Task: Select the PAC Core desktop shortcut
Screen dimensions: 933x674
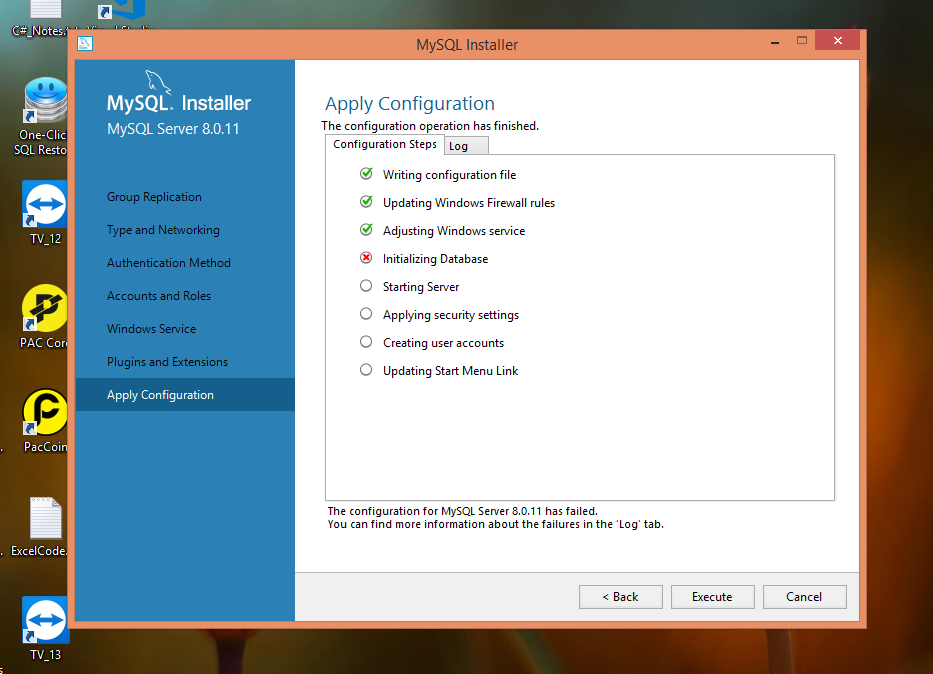Action: 44,316
